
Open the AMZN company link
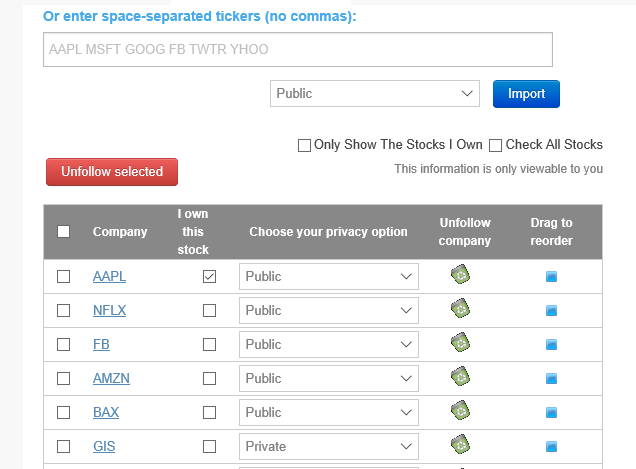111,379
